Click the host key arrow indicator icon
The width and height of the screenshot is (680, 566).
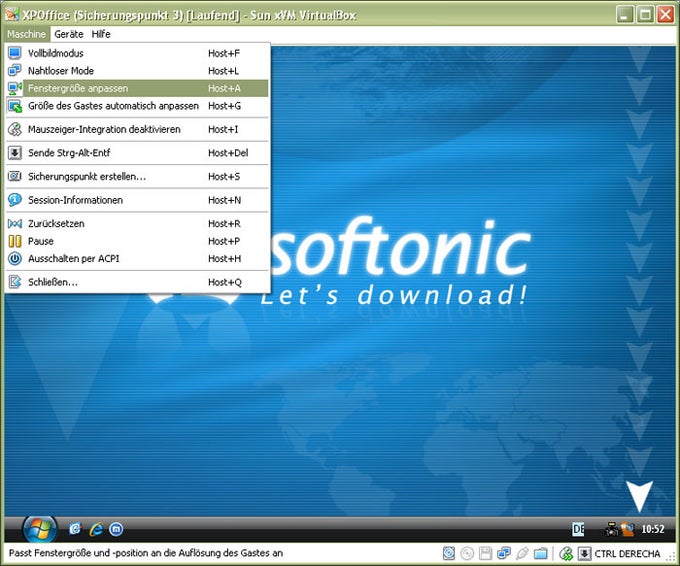pyautogui.click(x=585, y=553)
